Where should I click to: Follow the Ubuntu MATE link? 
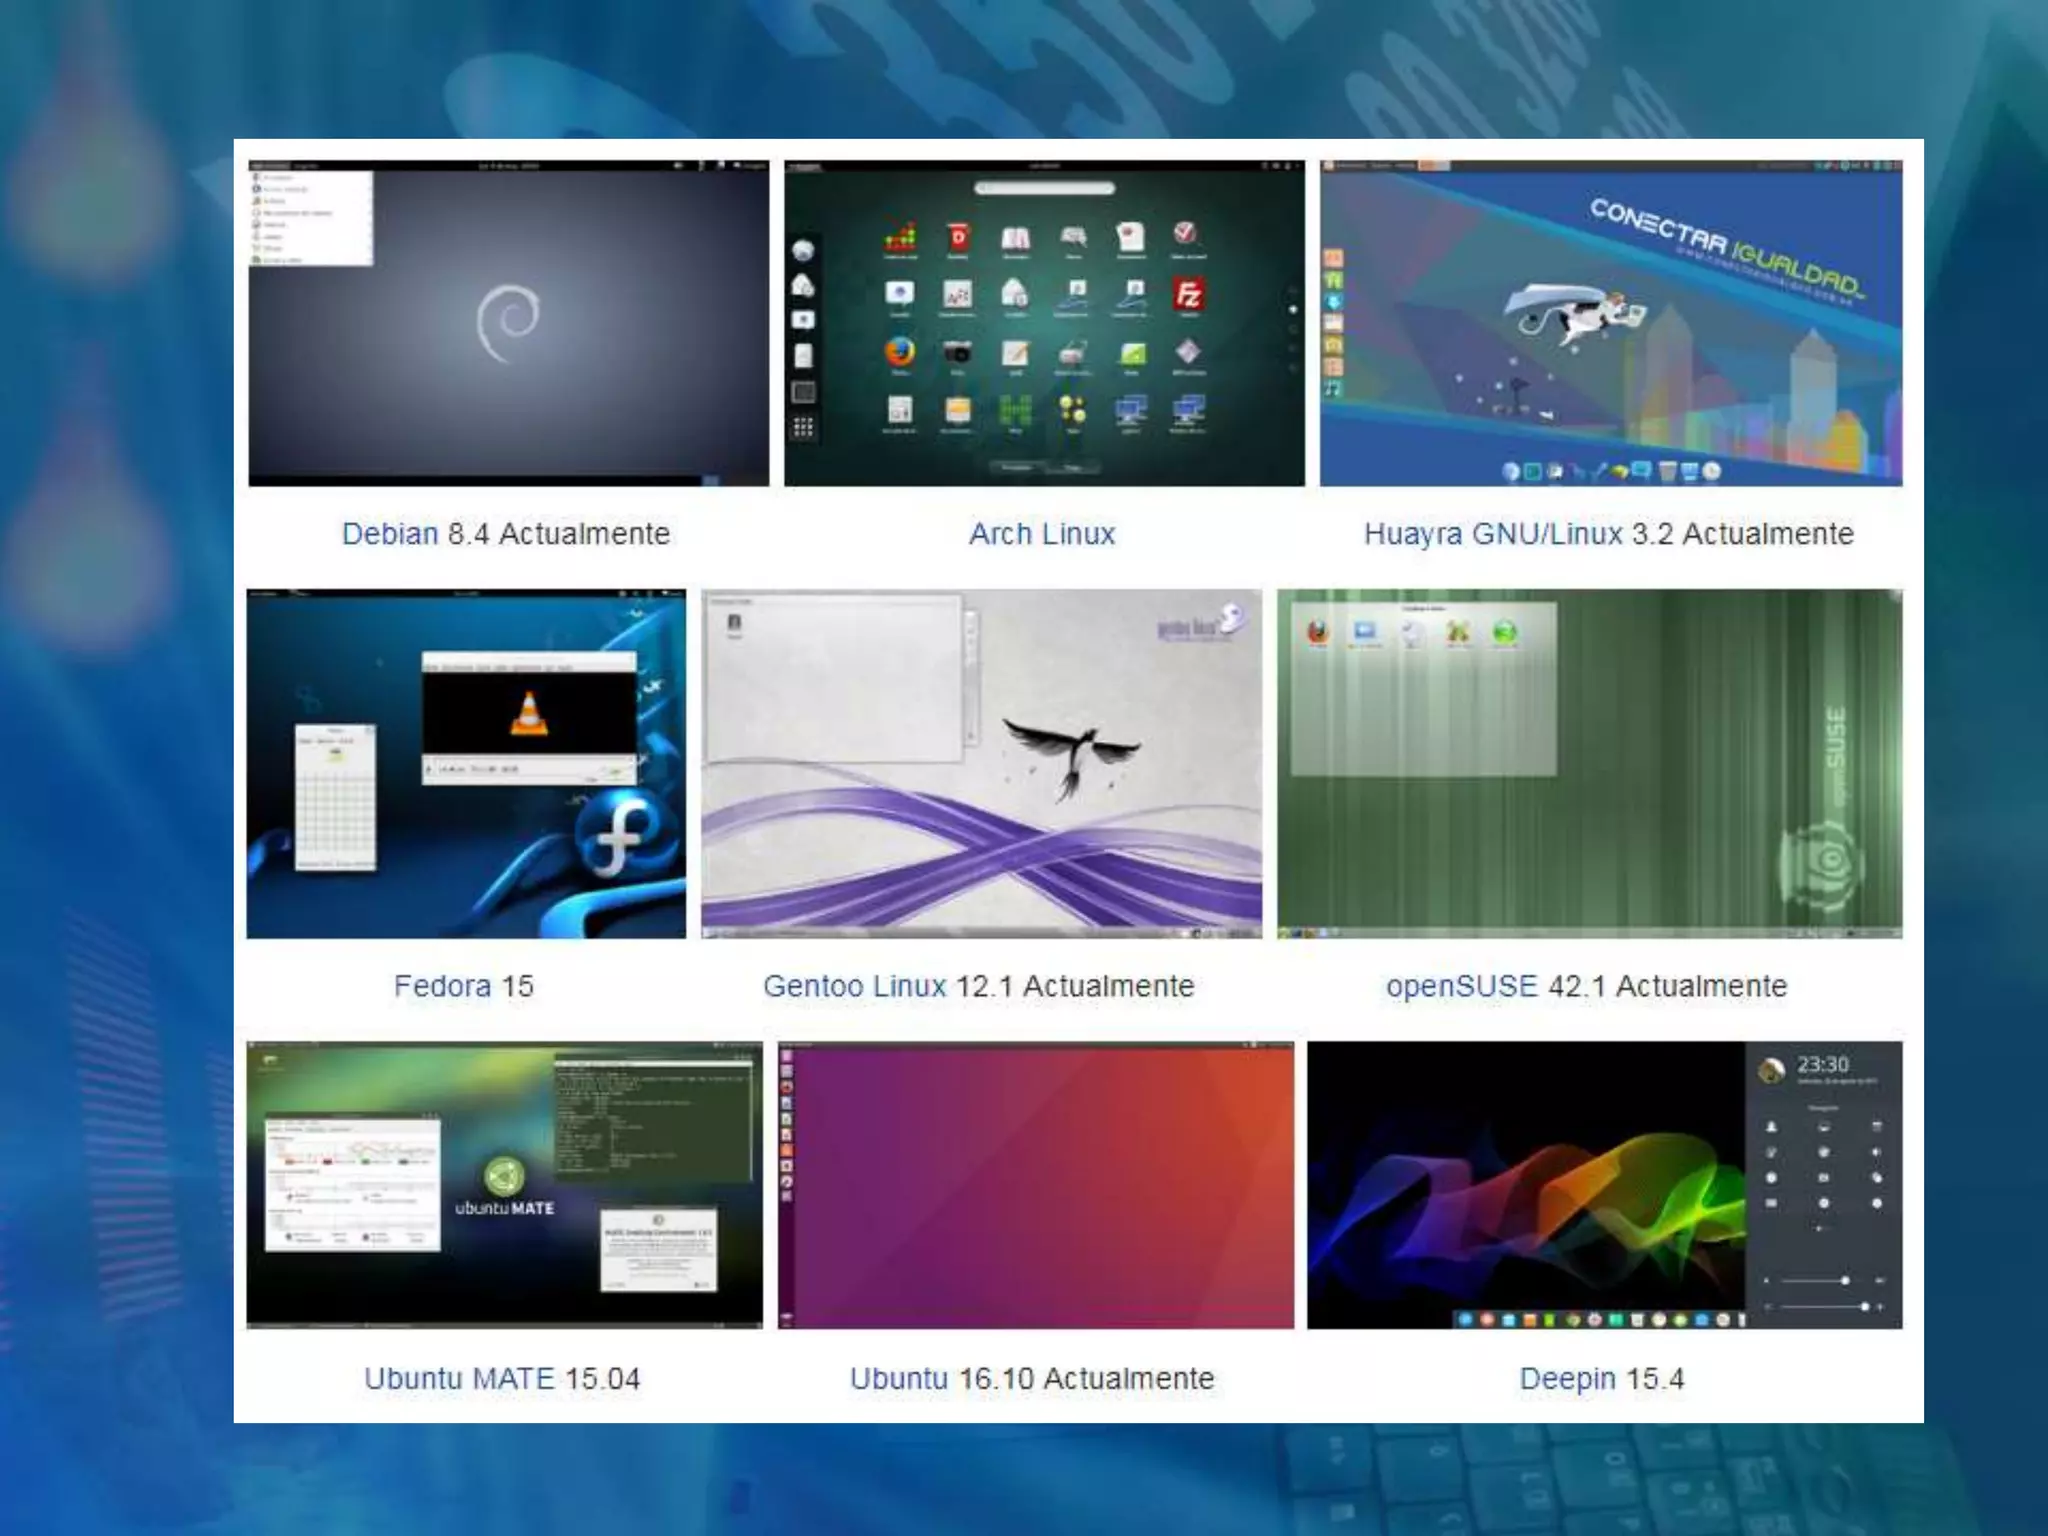coord(459,1379)
